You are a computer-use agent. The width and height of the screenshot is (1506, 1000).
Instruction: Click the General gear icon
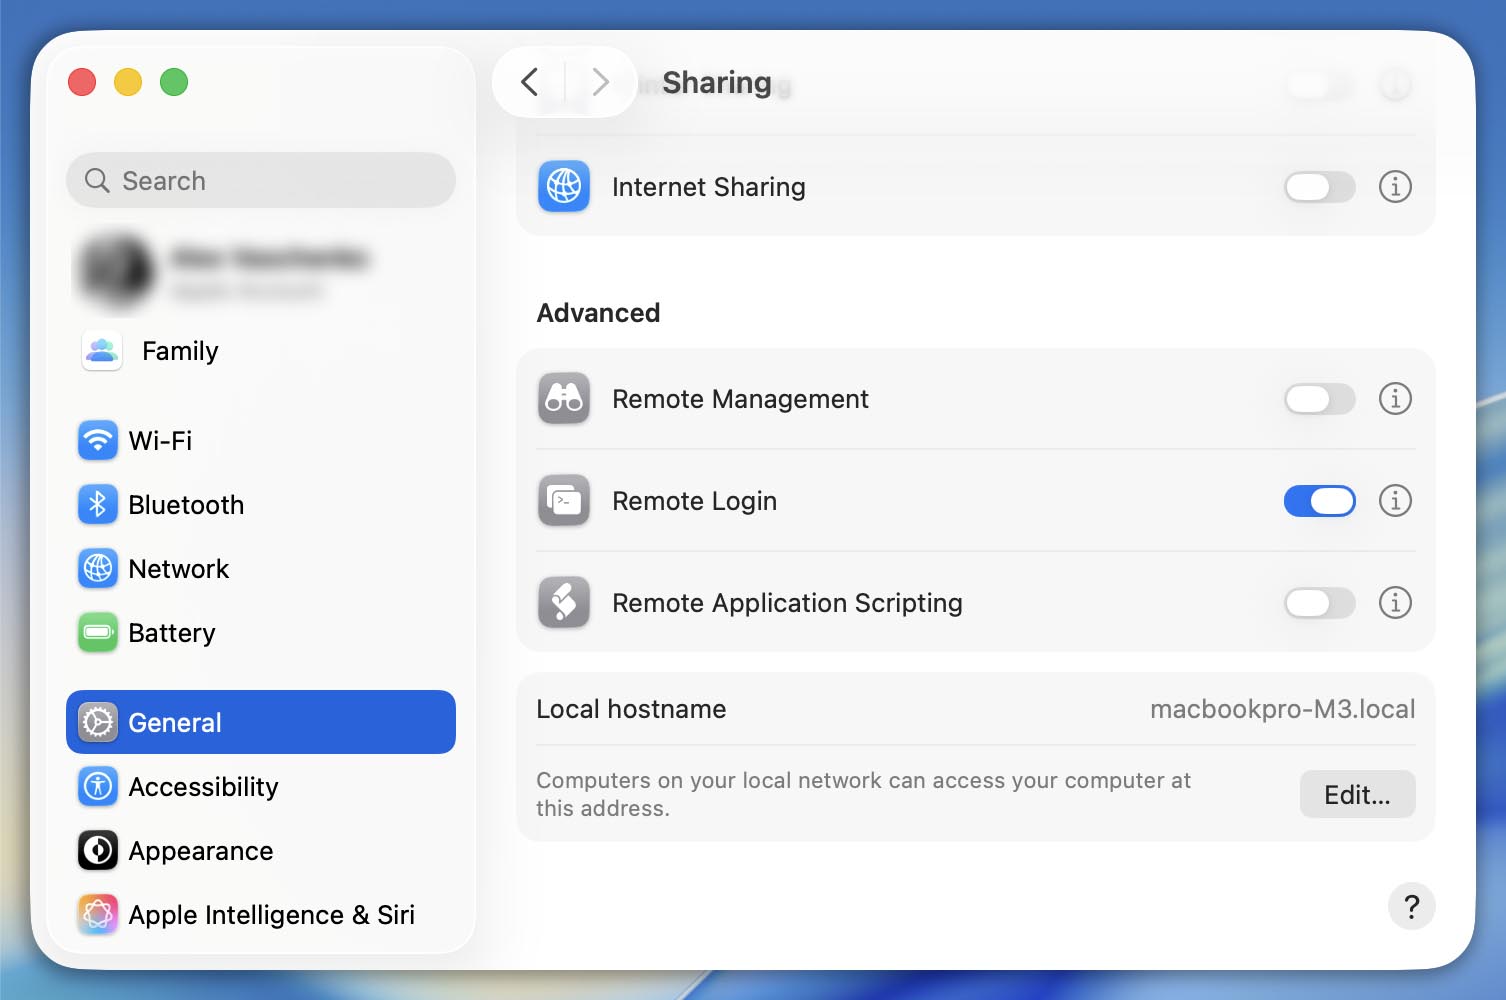click(x=98, y=722)
